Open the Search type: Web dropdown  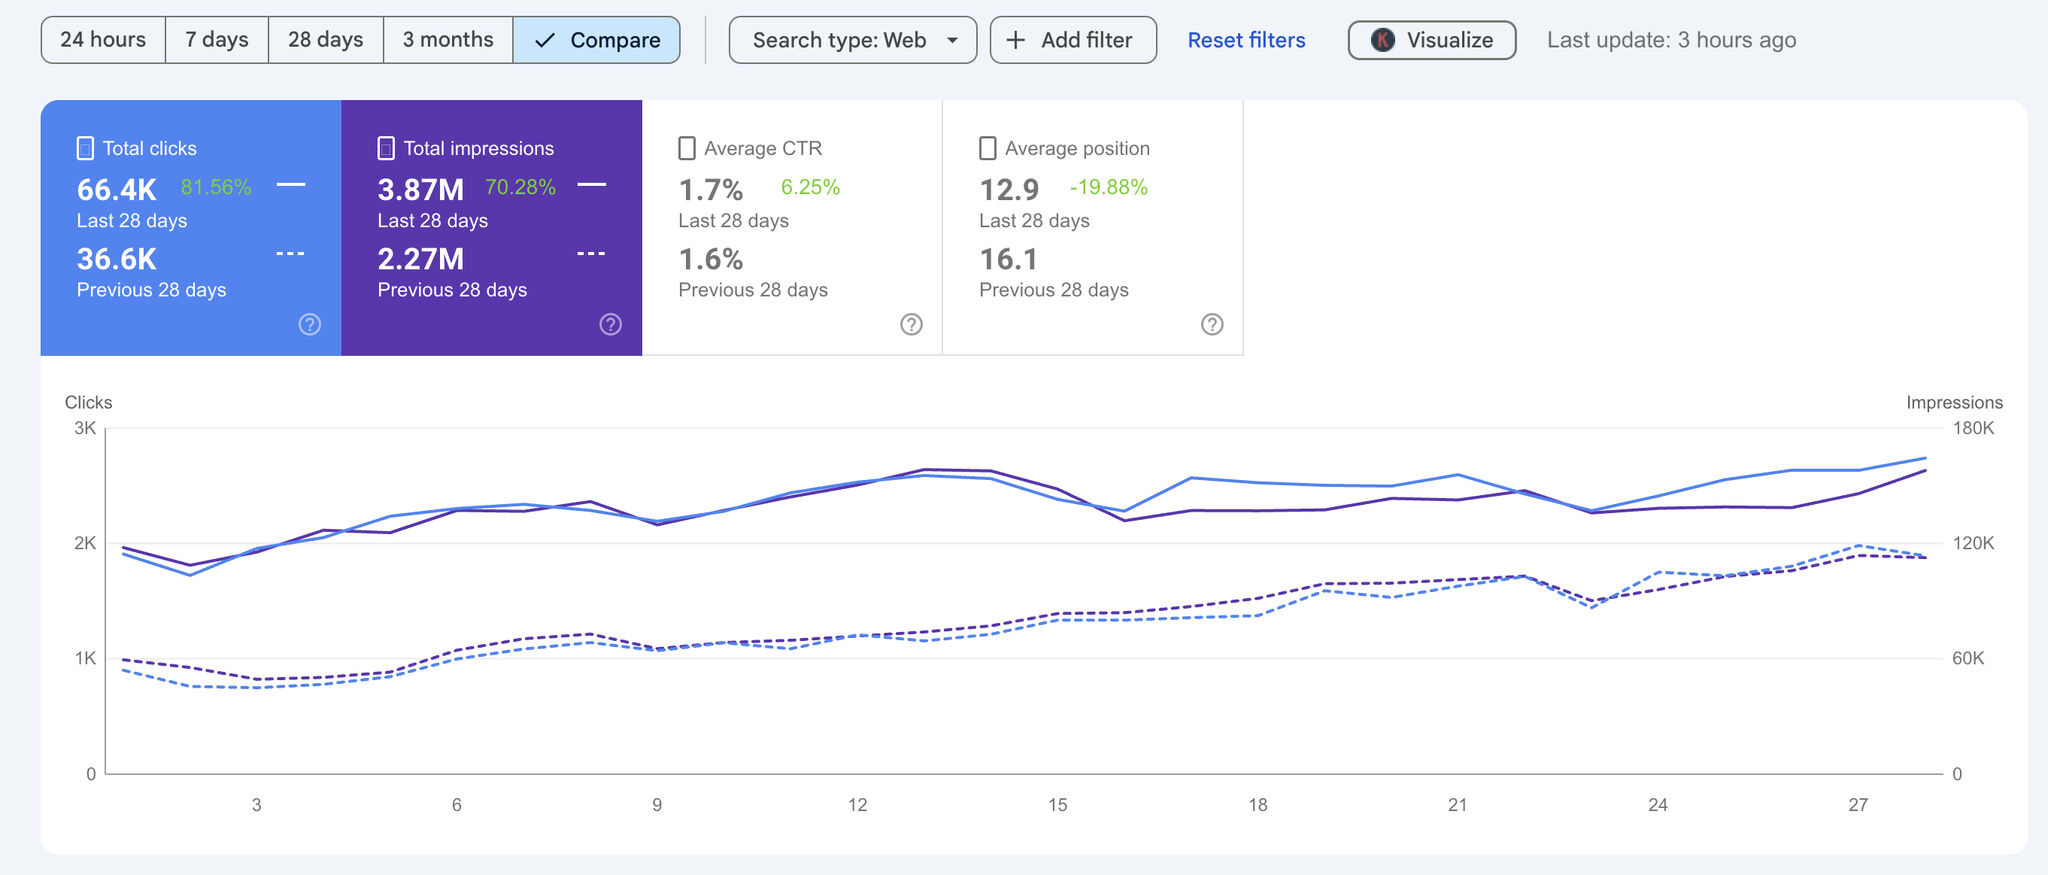(x=840, y=40)
